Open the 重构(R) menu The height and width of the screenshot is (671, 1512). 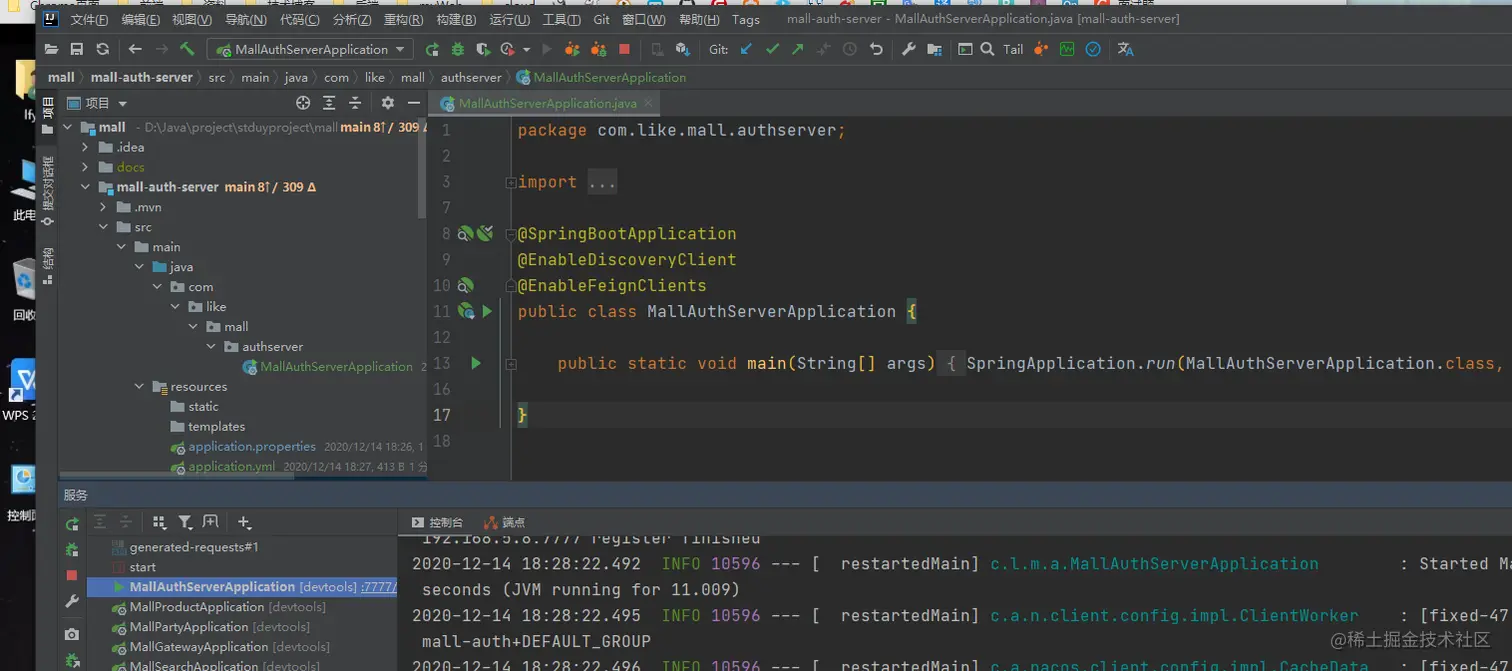403,20
